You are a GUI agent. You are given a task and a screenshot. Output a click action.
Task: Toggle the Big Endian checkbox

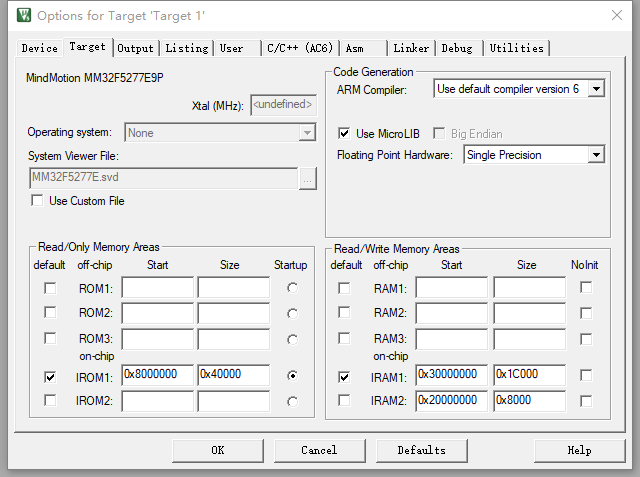(439, 133)
